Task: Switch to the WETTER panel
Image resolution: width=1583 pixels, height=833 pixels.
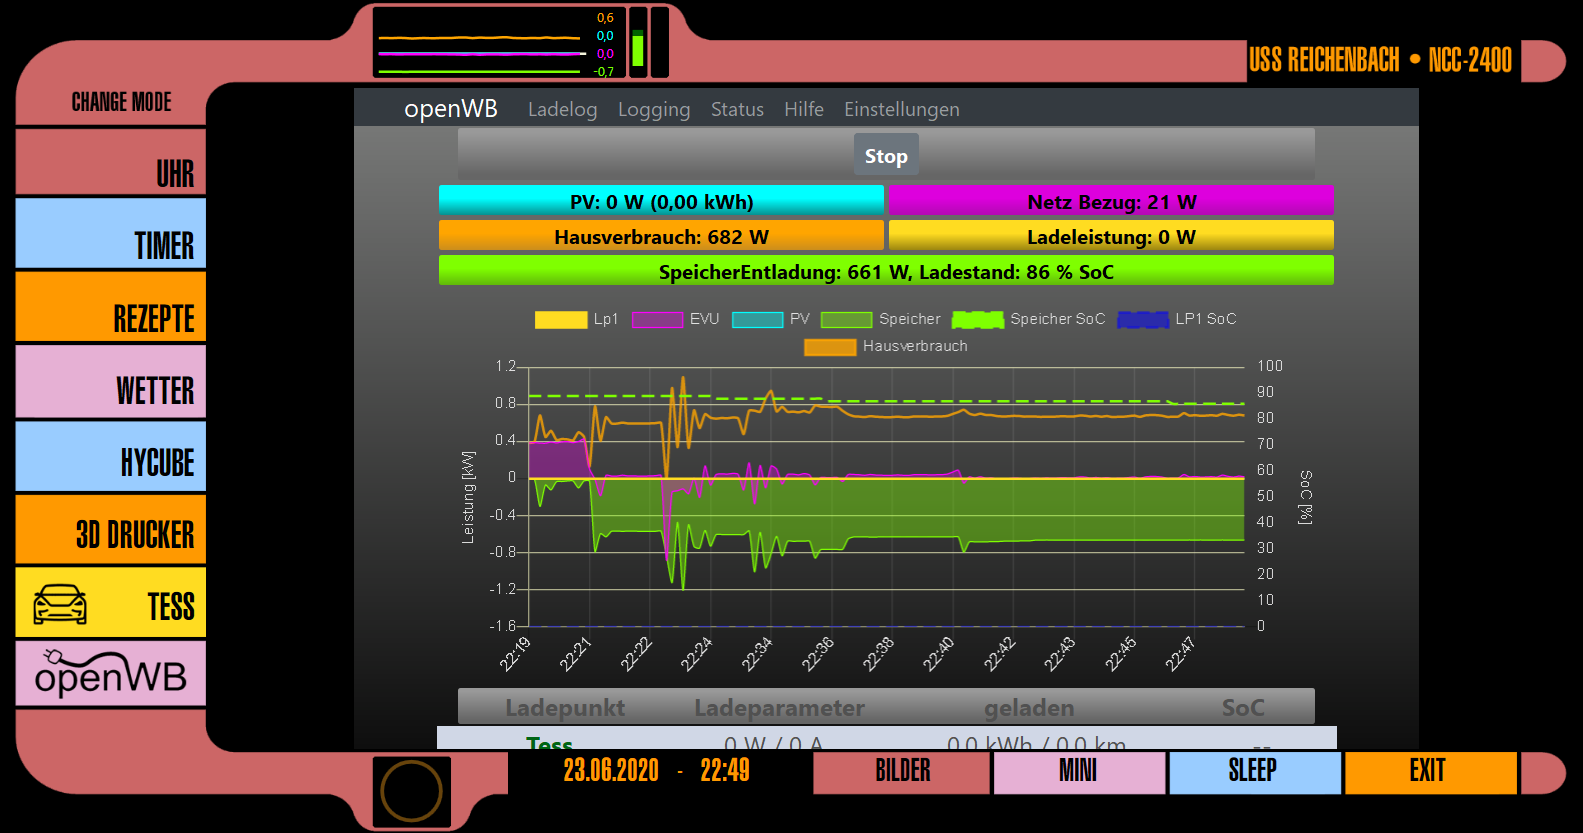Action: pyautogui.click(x=111, y=383)
